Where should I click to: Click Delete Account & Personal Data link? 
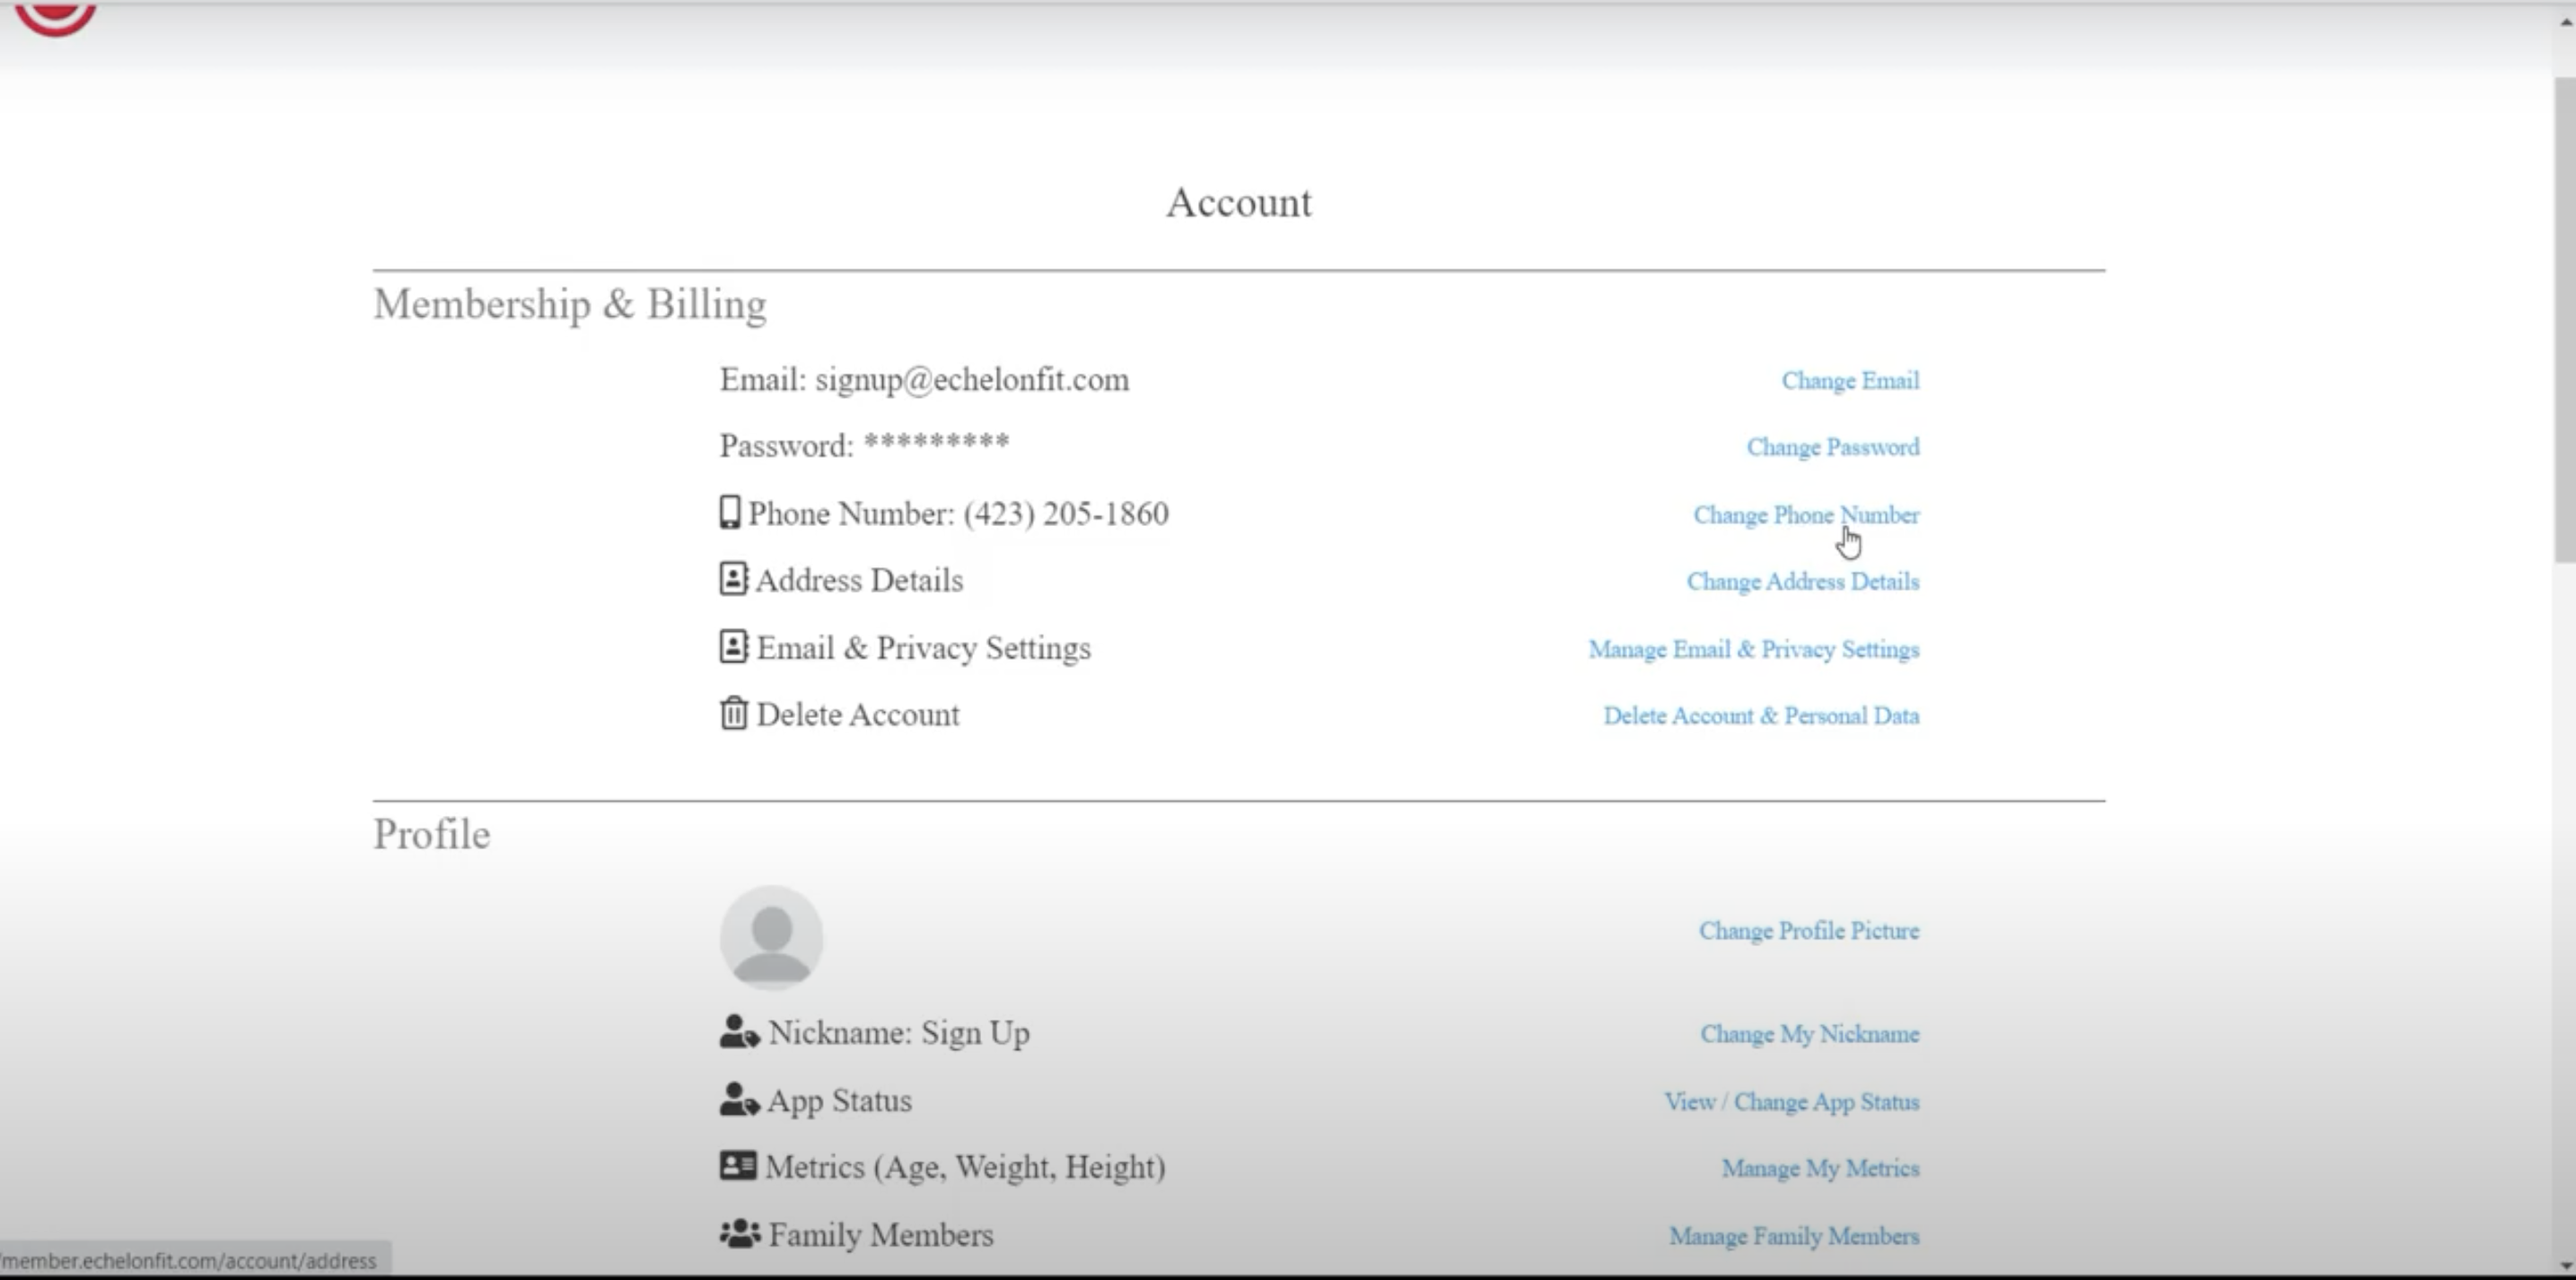(1761, 716)
